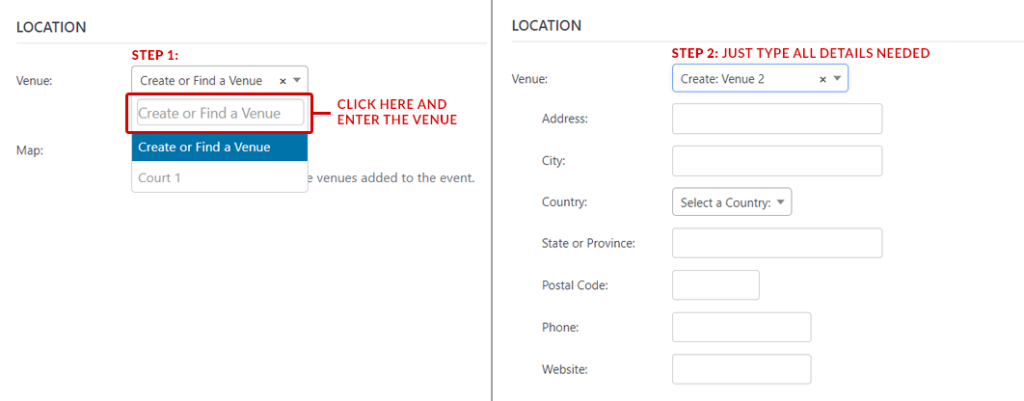
Task: Clear the "Create or Find a Venue" selection
Action: pos(282,81)
